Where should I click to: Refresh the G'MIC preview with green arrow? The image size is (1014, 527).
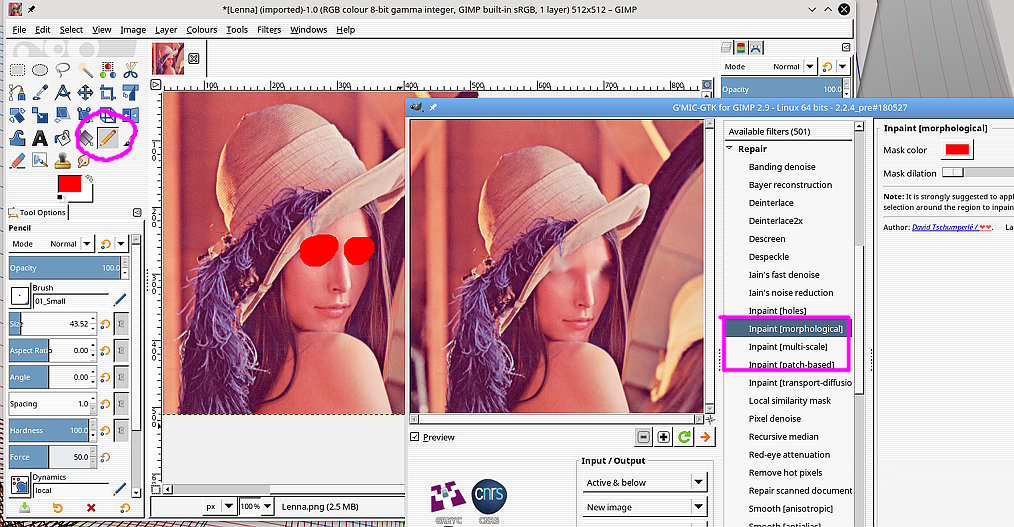coord(684,438)
